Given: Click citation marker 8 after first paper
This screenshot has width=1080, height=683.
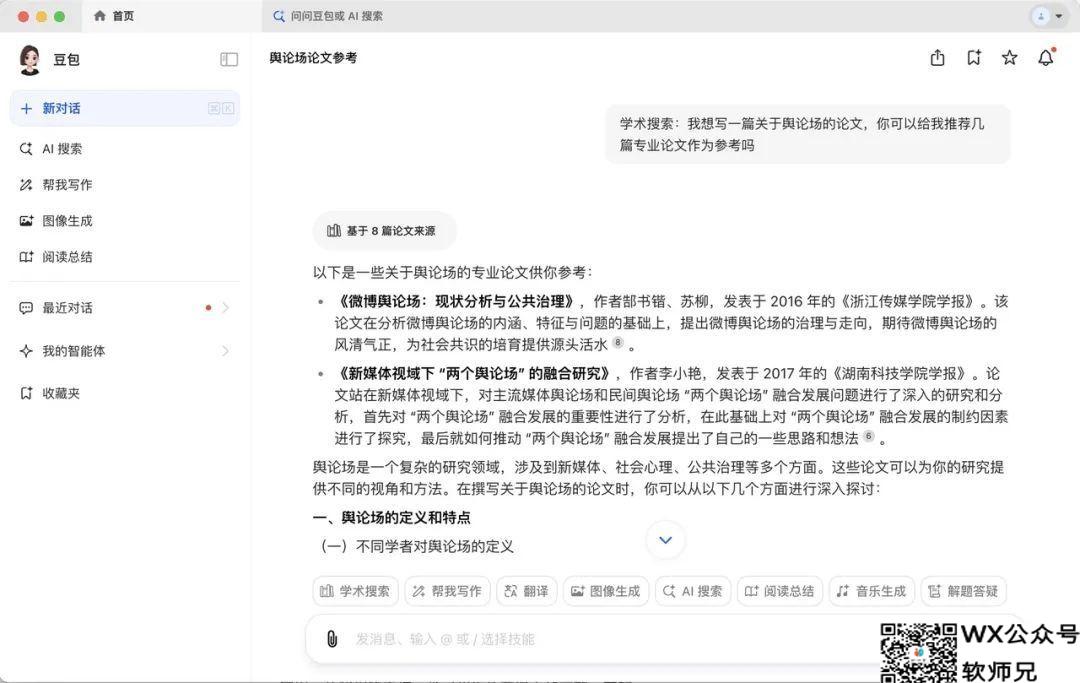Looking at the screenshot, I should pos(618,342).
